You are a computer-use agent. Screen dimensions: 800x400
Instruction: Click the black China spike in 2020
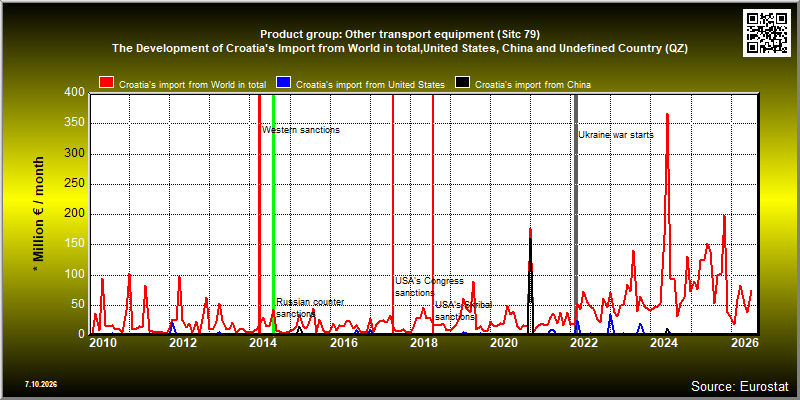(531, 286)
